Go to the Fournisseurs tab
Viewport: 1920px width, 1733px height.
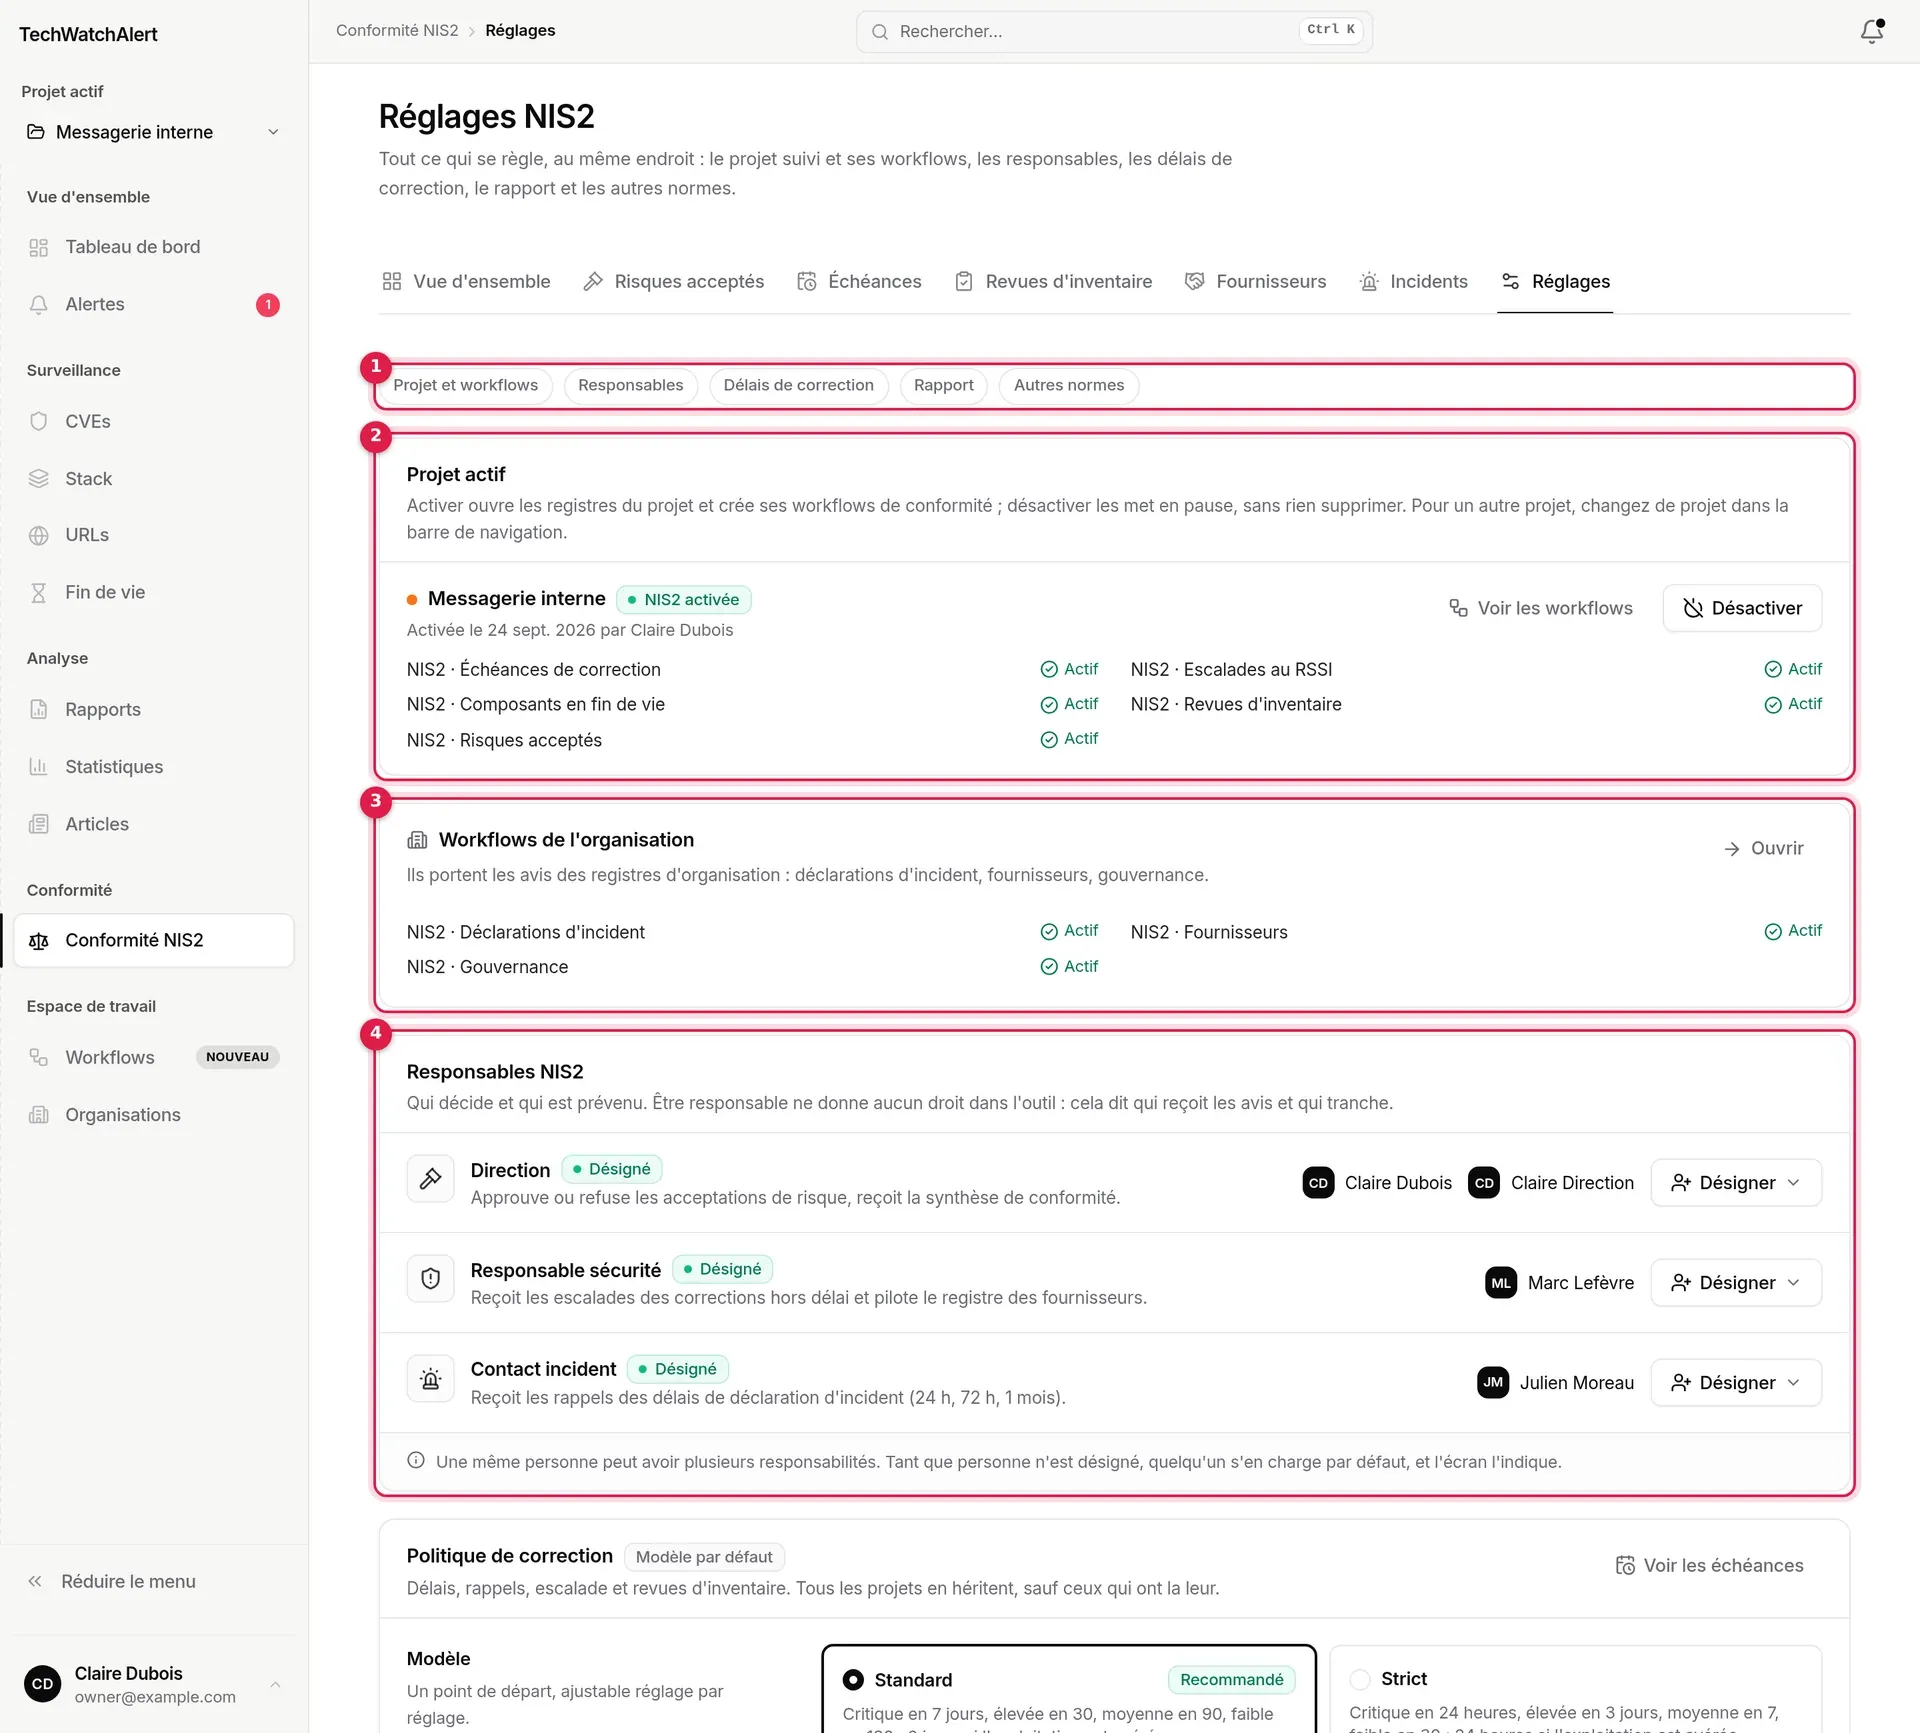click(1255, 282)
